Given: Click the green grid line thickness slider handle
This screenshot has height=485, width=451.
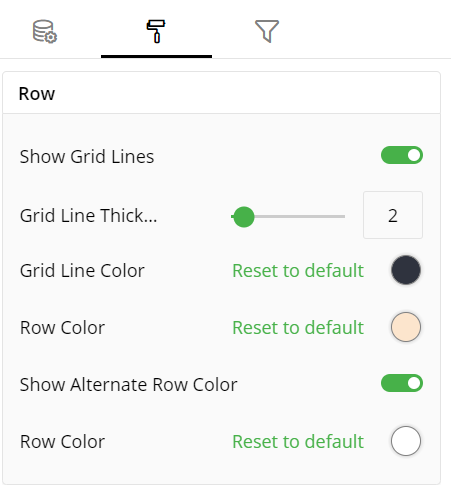Looking at the screenshot, I should click(244, 217).
